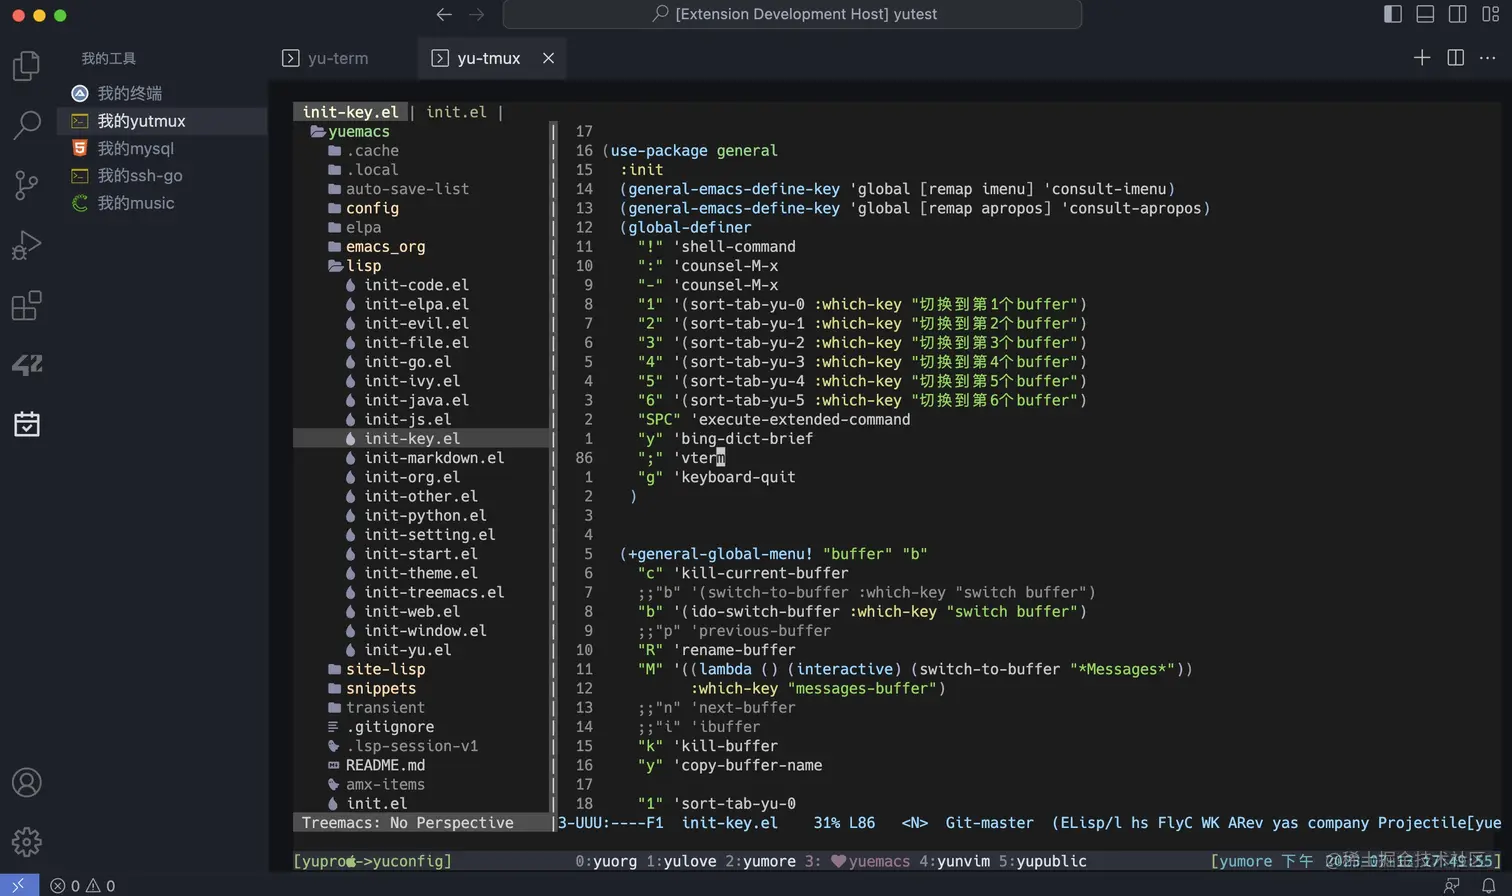Open the Manage settings gear

[x=25, y=843]
